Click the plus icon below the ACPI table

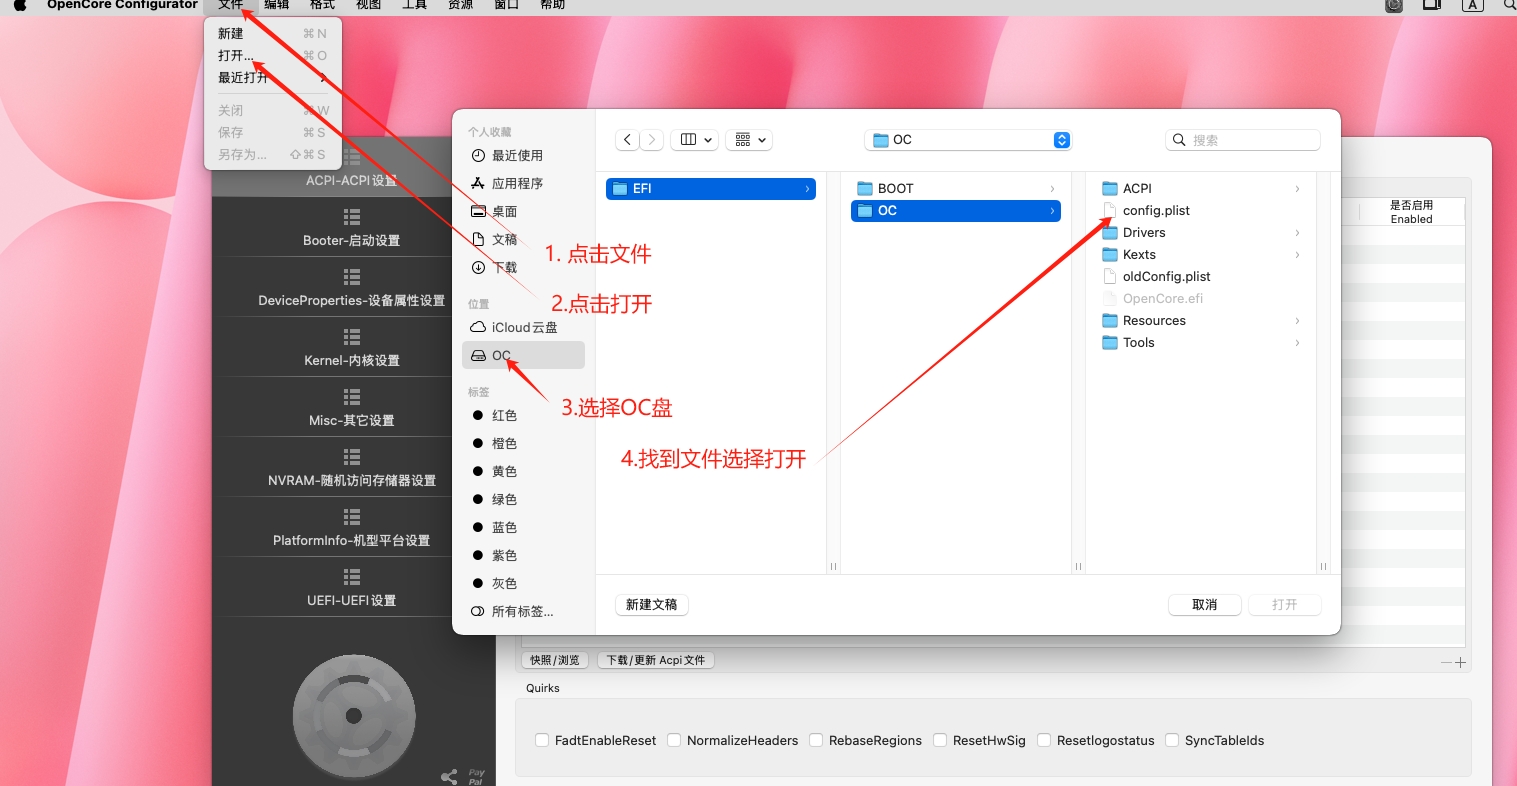click(1460, 662)
